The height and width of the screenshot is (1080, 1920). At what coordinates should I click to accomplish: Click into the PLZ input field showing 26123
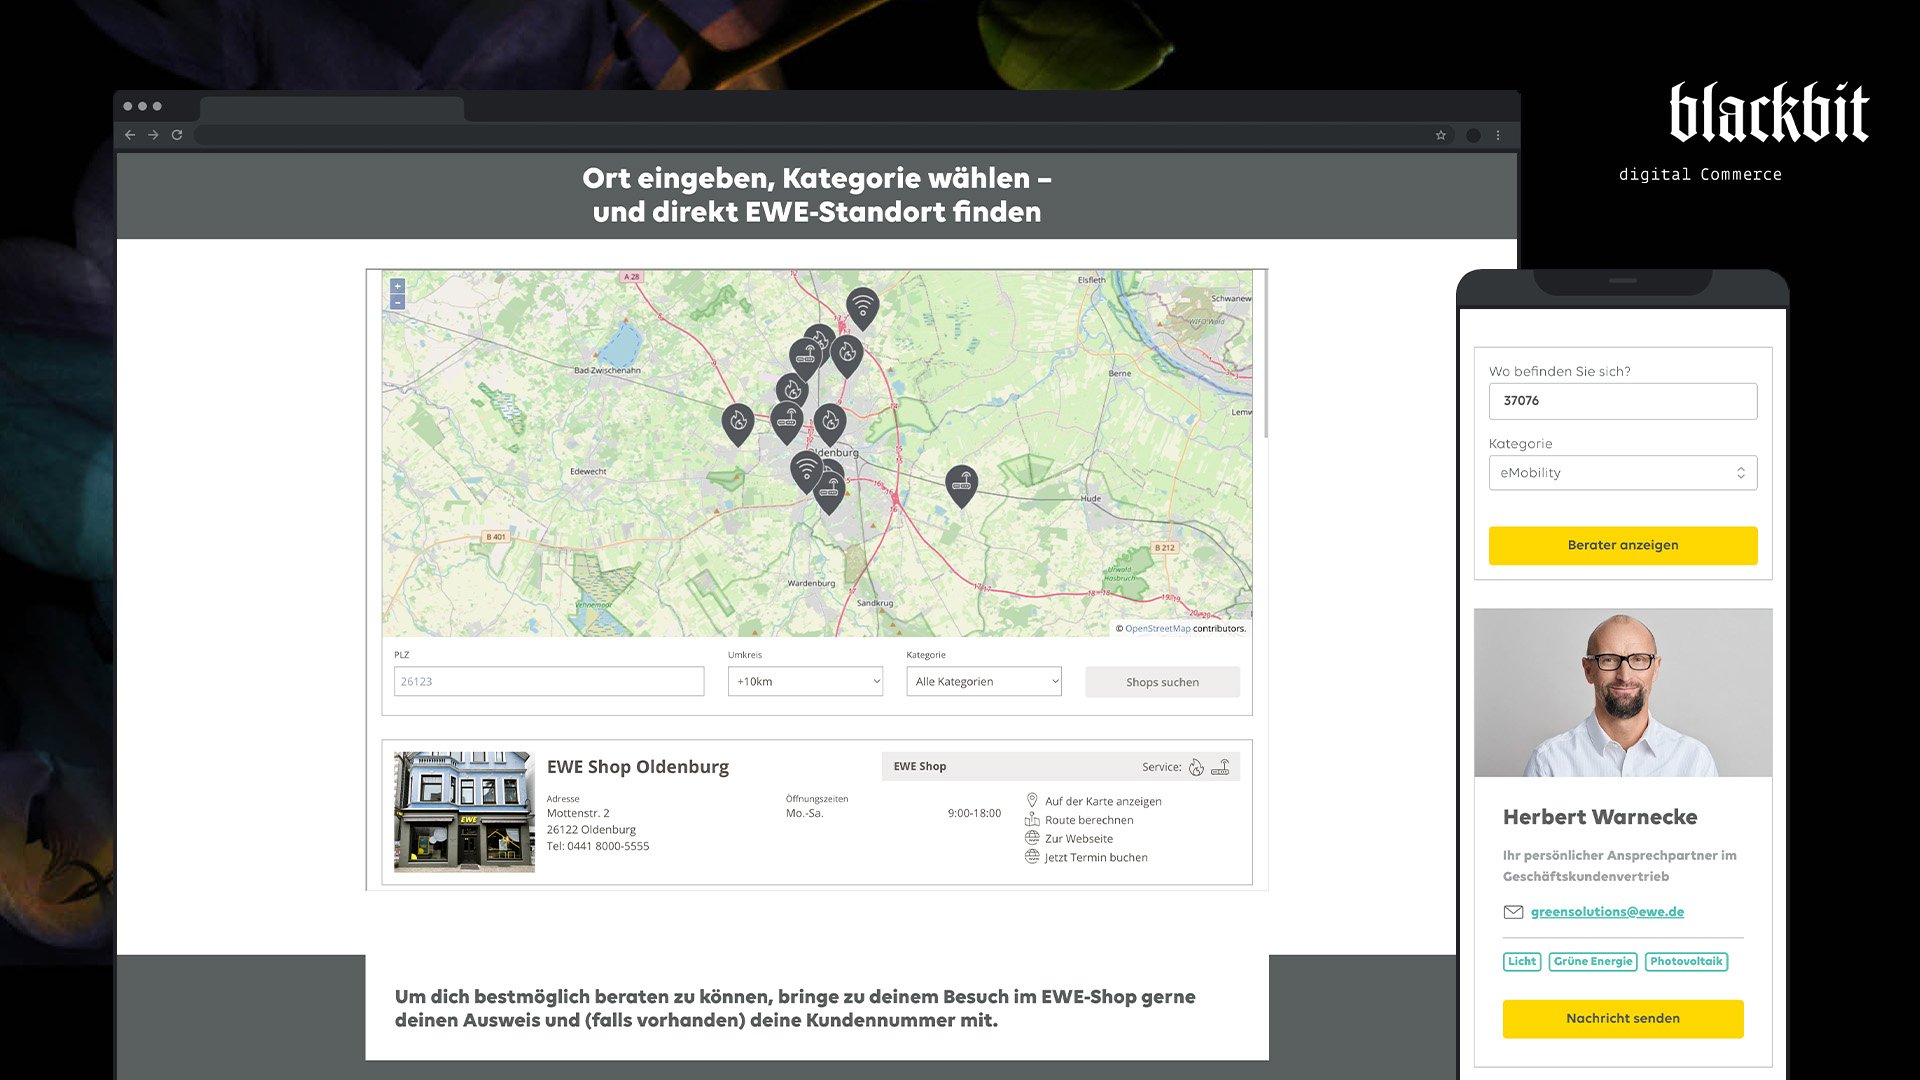pos(548,681)
